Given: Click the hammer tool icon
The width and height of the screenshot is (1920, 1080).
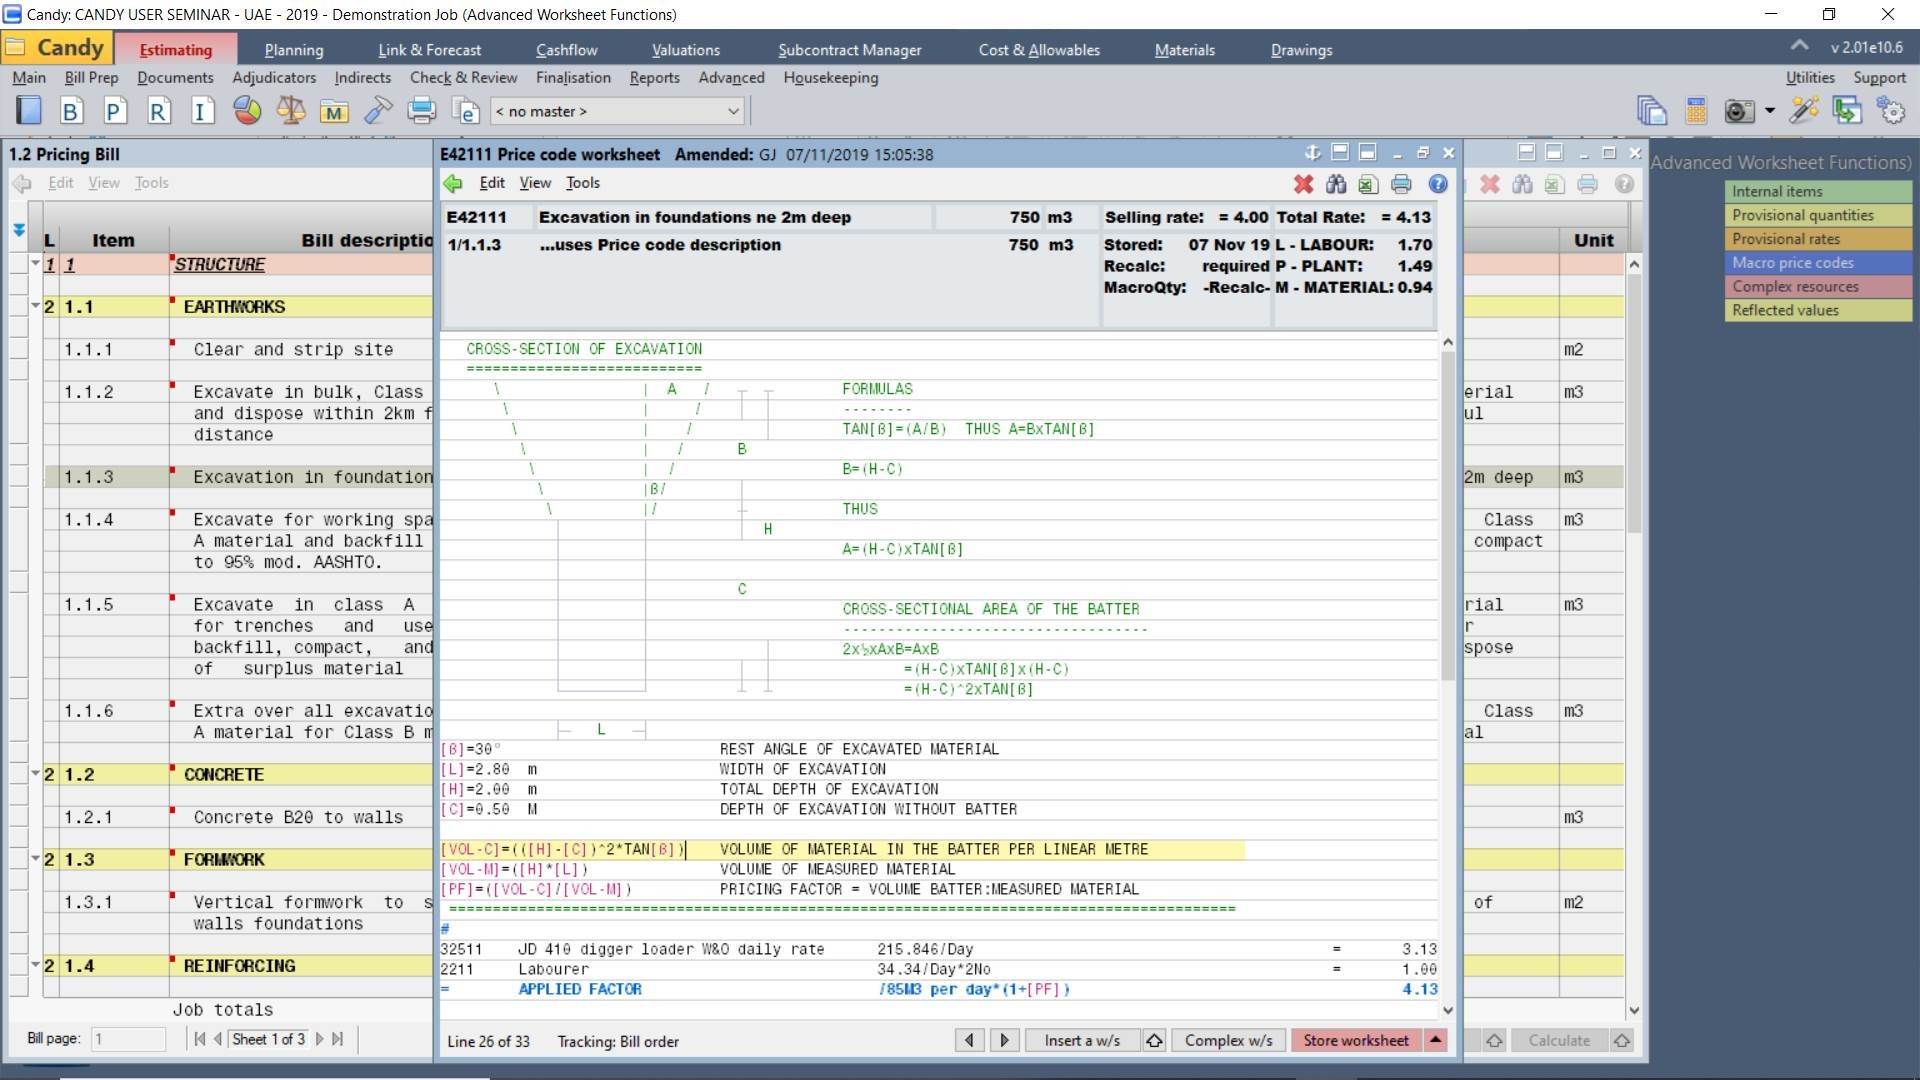Looking at the screenshot, I should pyautogui.click(x=378, y=111).
